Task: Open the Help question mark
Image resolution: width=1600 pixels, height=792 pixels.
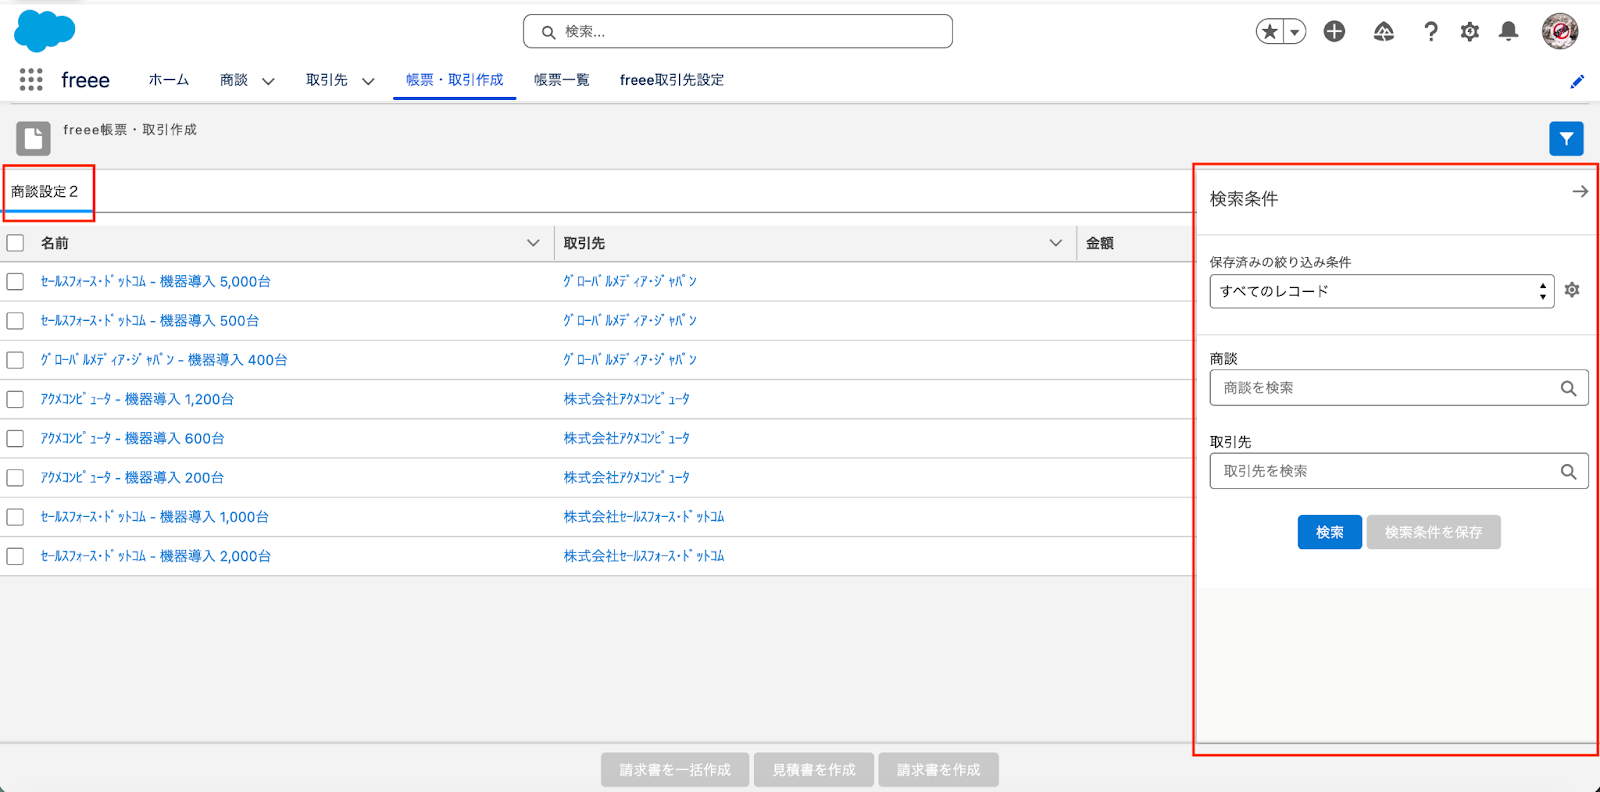Action: pos(1431,32)
